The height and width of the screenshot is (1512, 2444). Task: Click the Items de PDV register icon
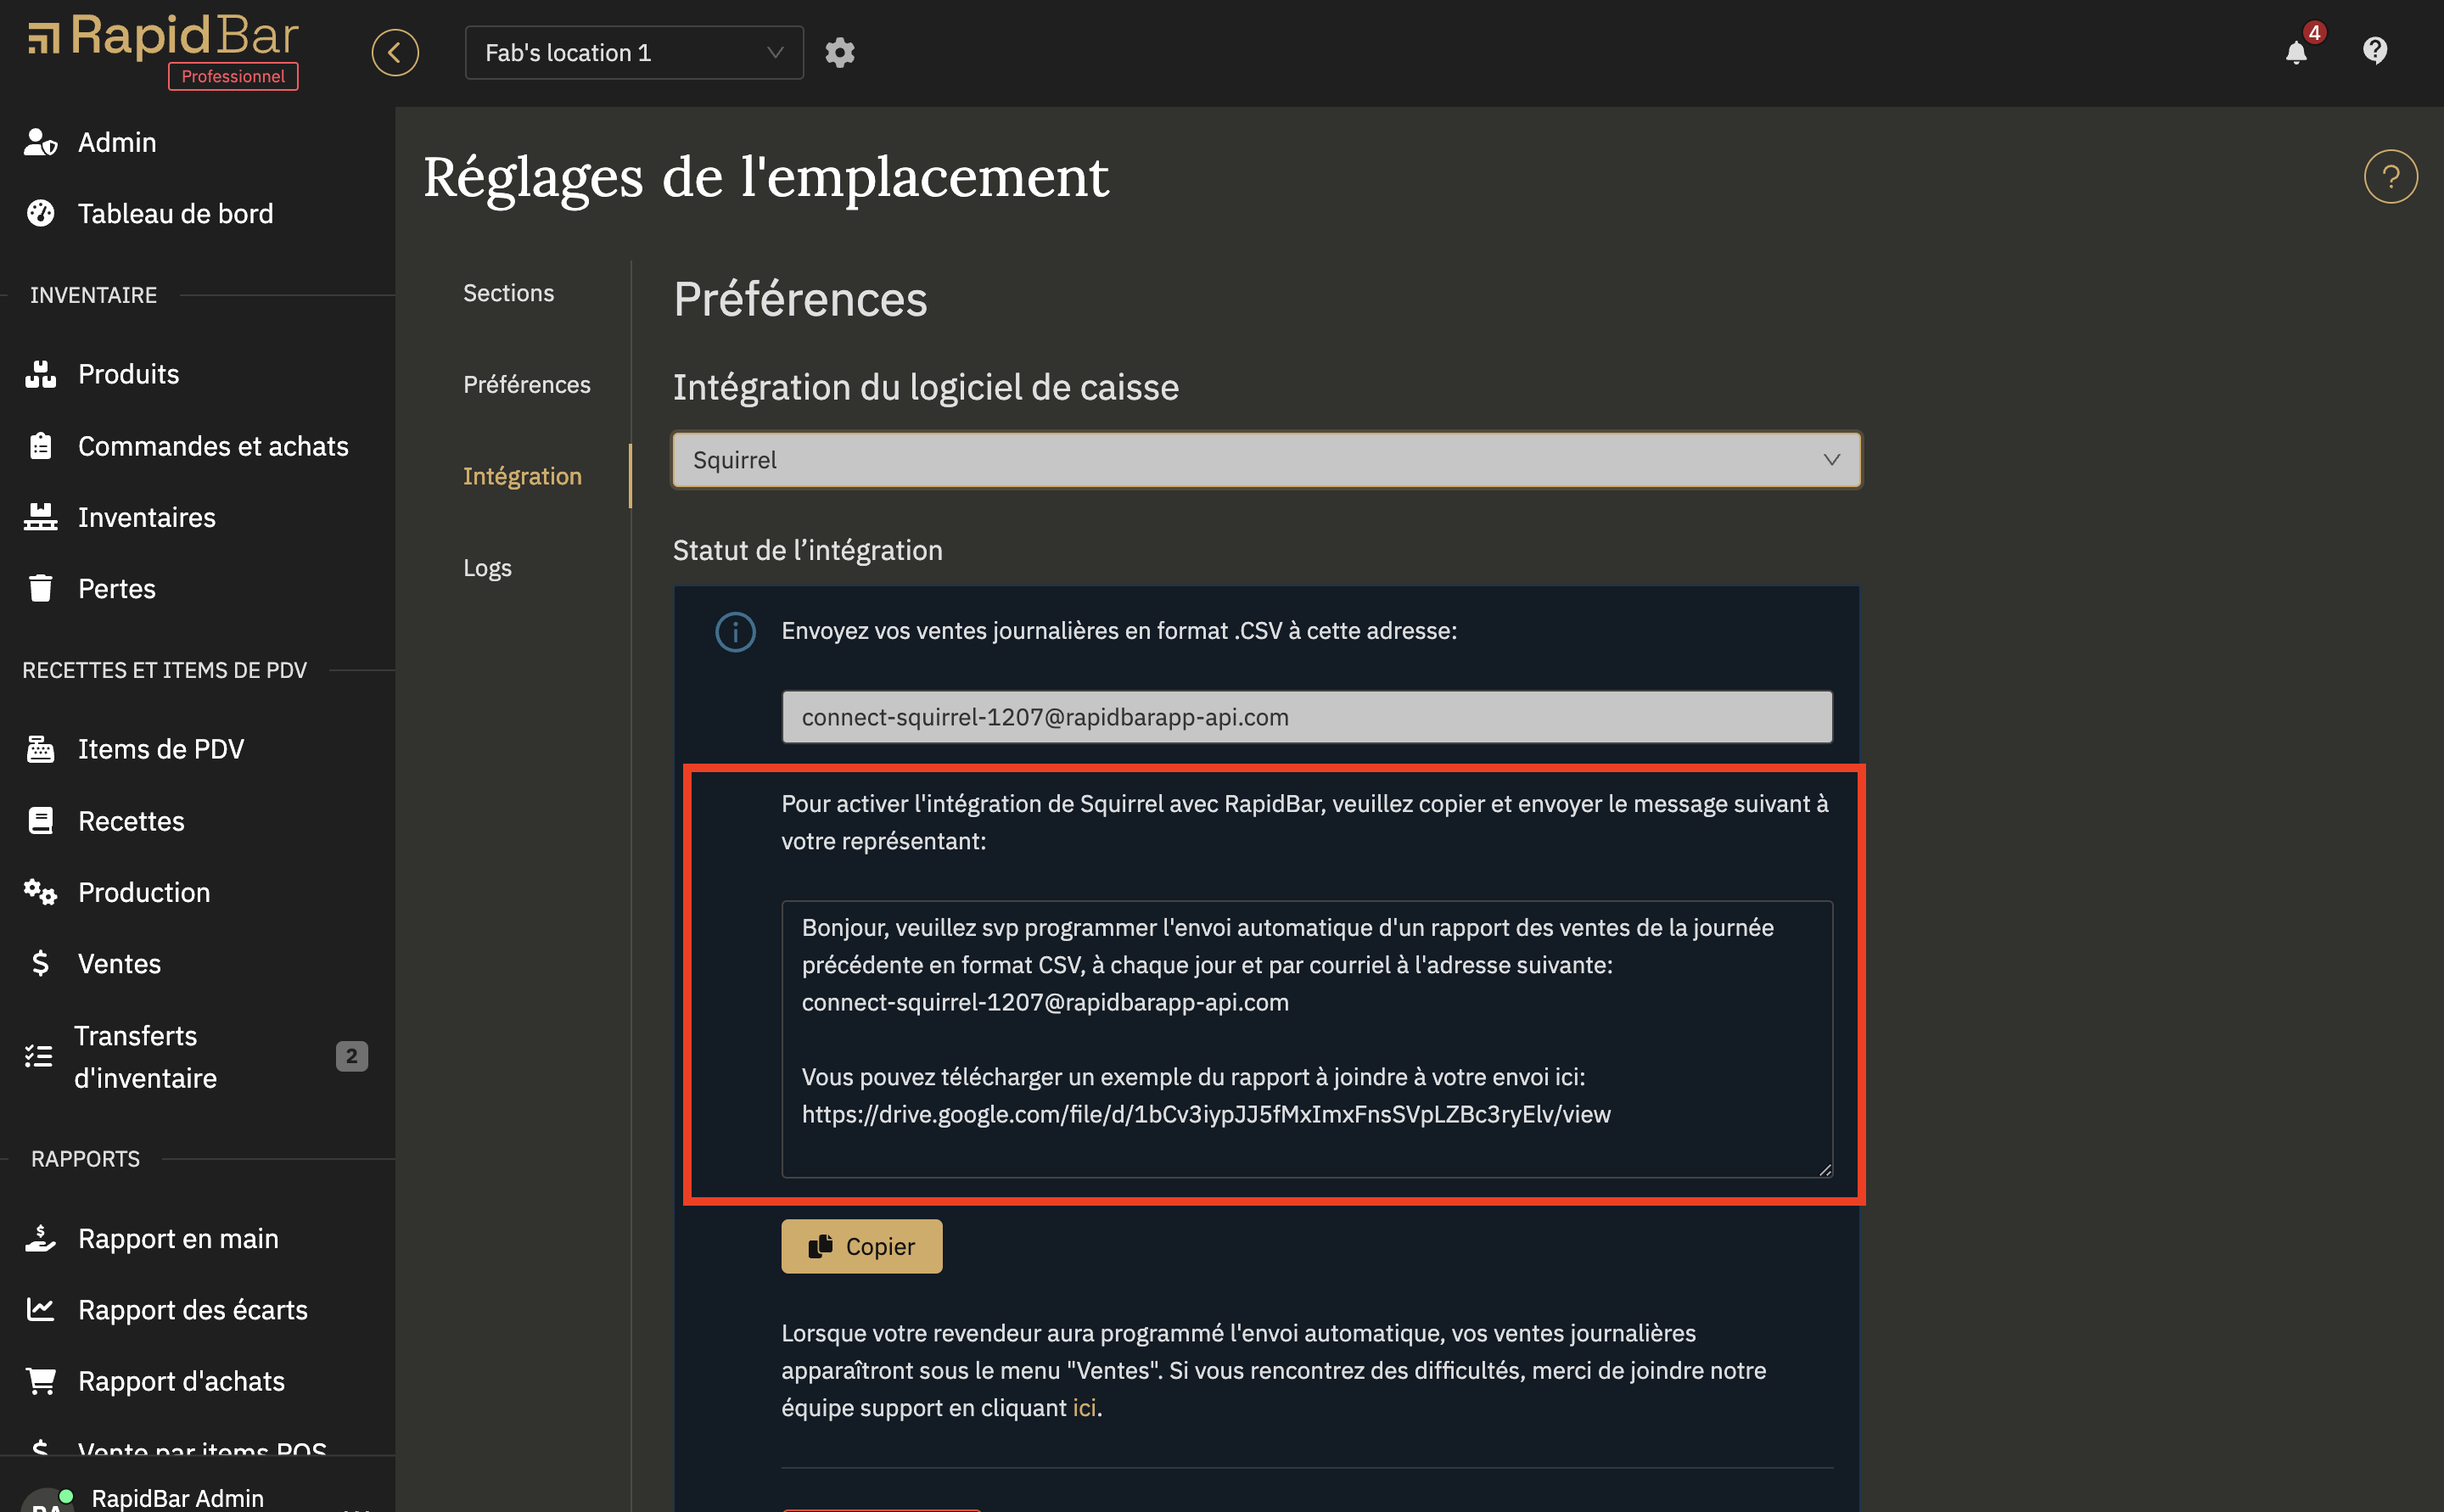[x=41, y=749]
